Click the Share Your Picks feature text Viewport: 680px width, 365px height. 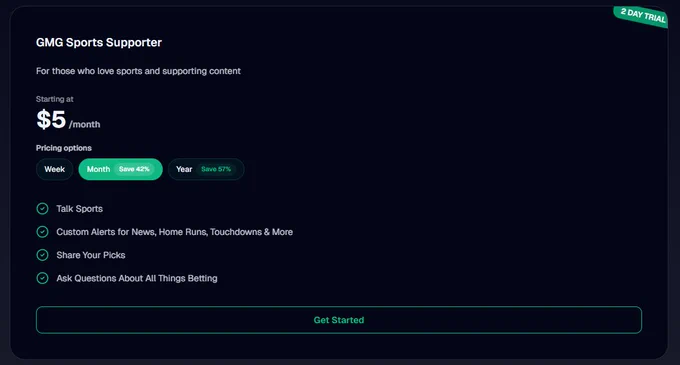[x=91, y=255]
